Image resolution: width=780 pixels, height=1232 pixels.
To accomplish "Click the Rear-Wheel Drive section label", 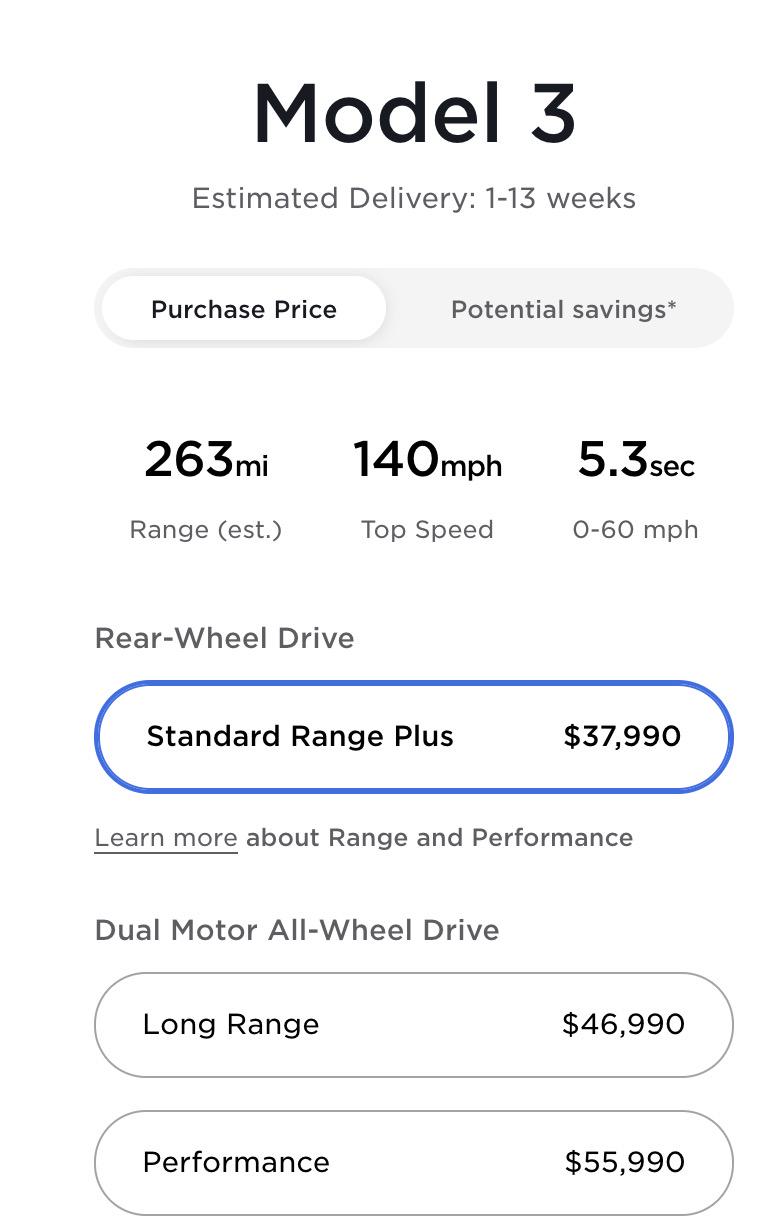I will [x=225, y=639].
